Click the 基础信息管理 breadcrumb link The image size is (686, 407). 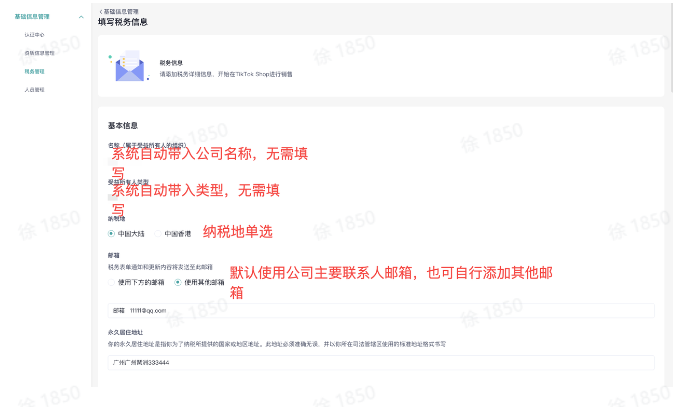pyautogui.click(x=120, y=10)
